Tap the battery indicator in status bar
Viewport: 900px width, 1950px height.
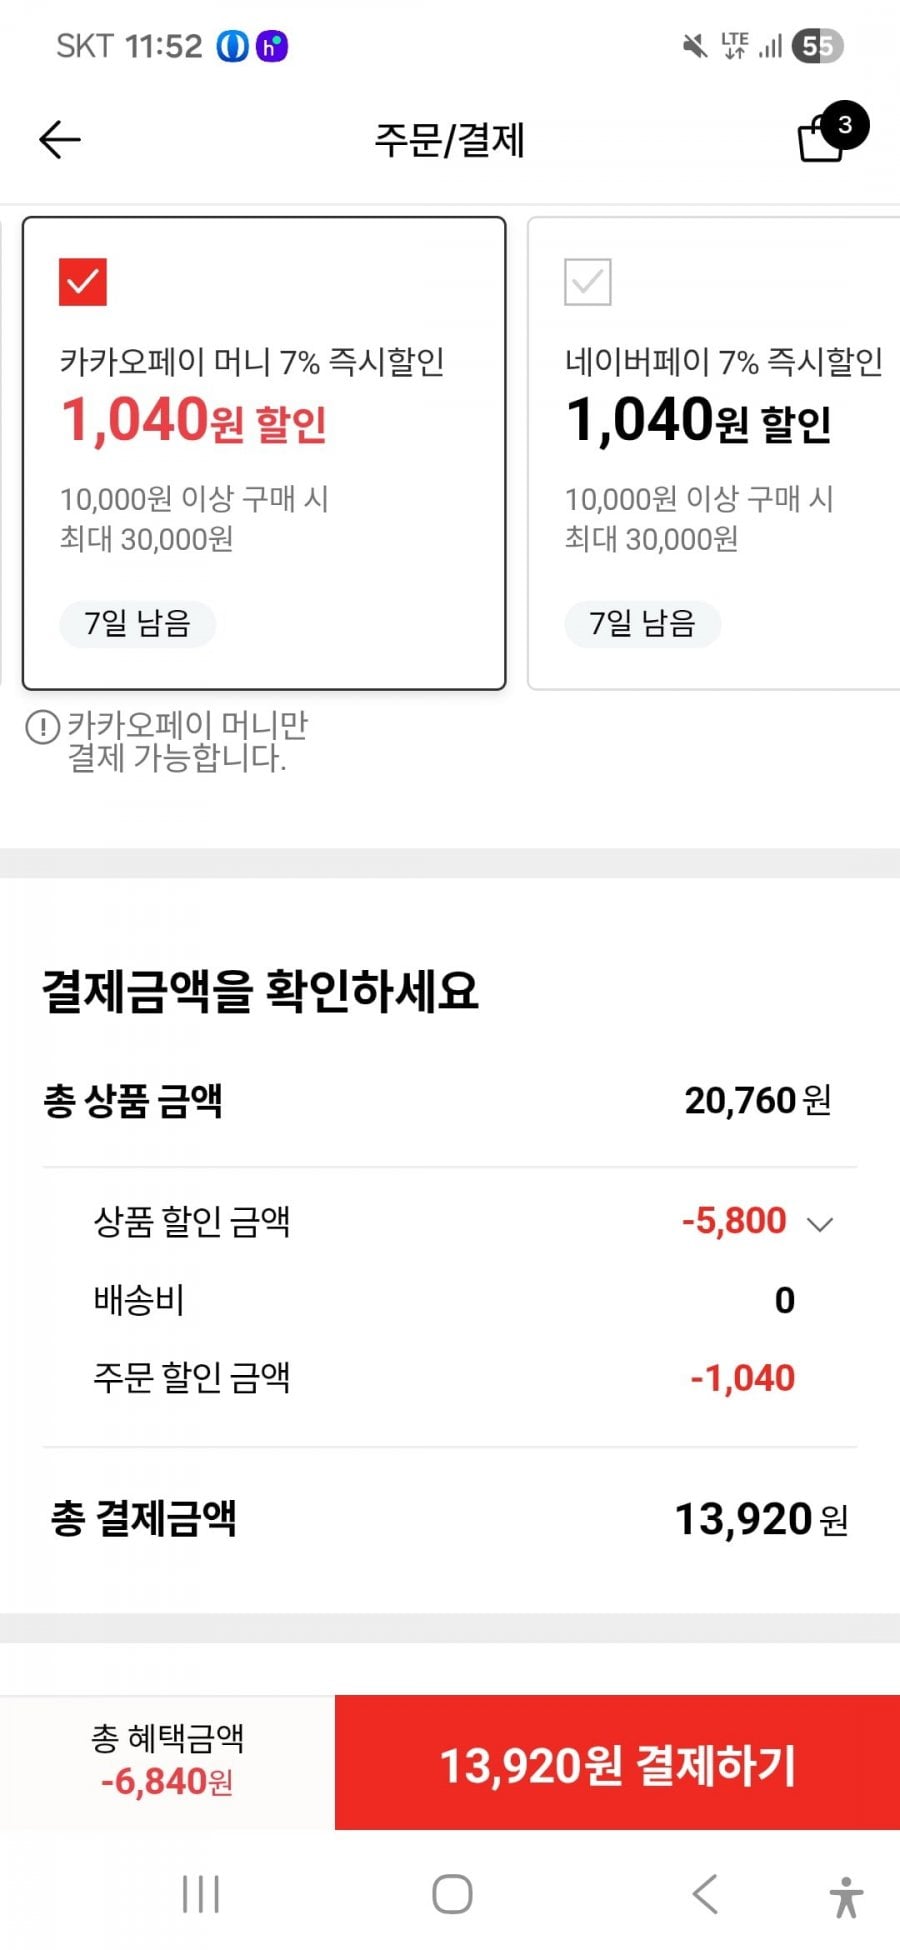point(818,46)
